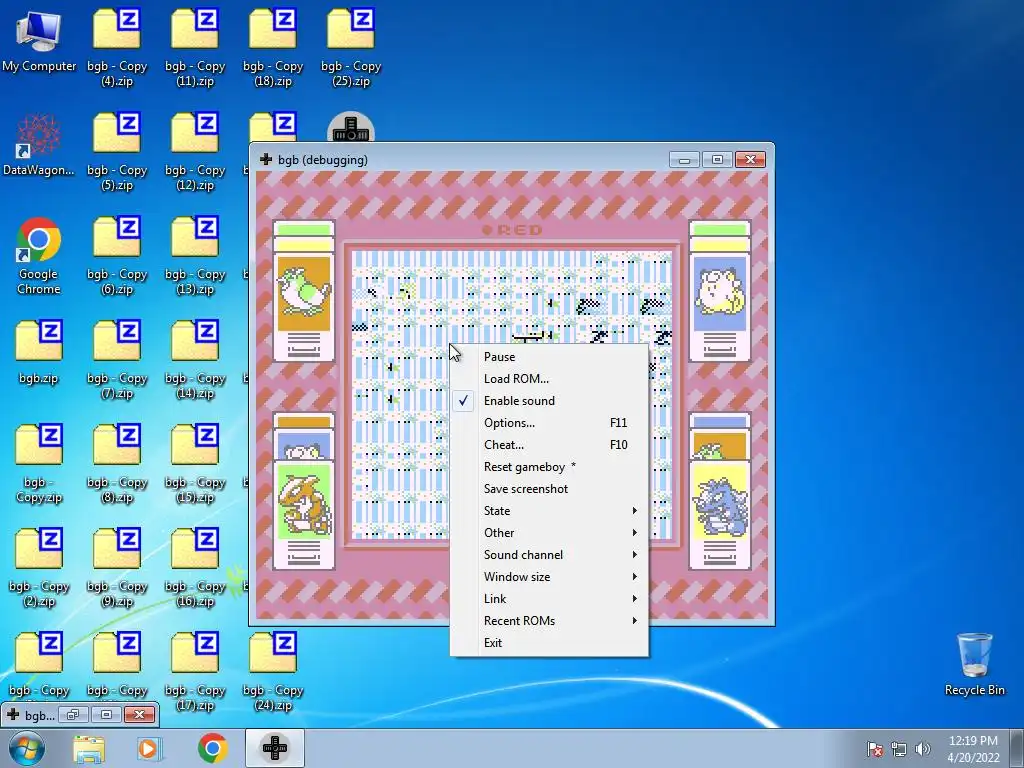
Task: Switch to bgb taskbar button
Action: [275, 748]
